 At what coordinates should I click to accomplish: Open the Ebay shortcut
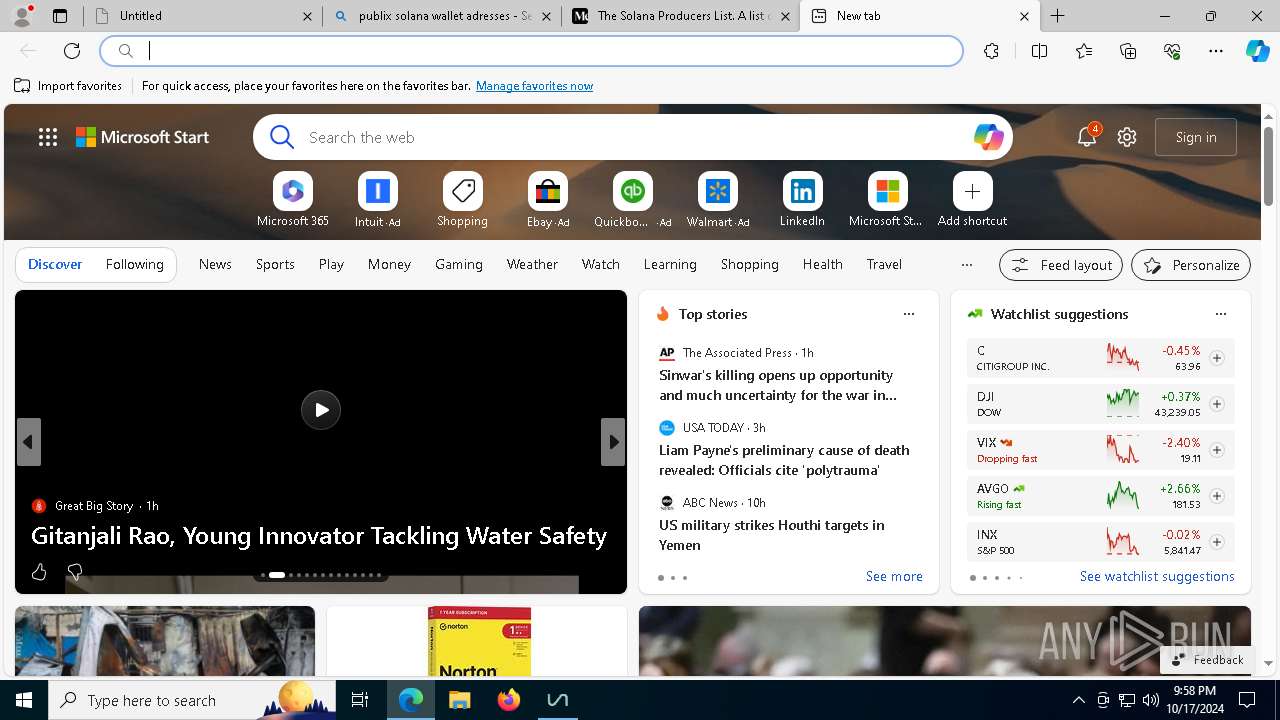[x=547, y=200]
